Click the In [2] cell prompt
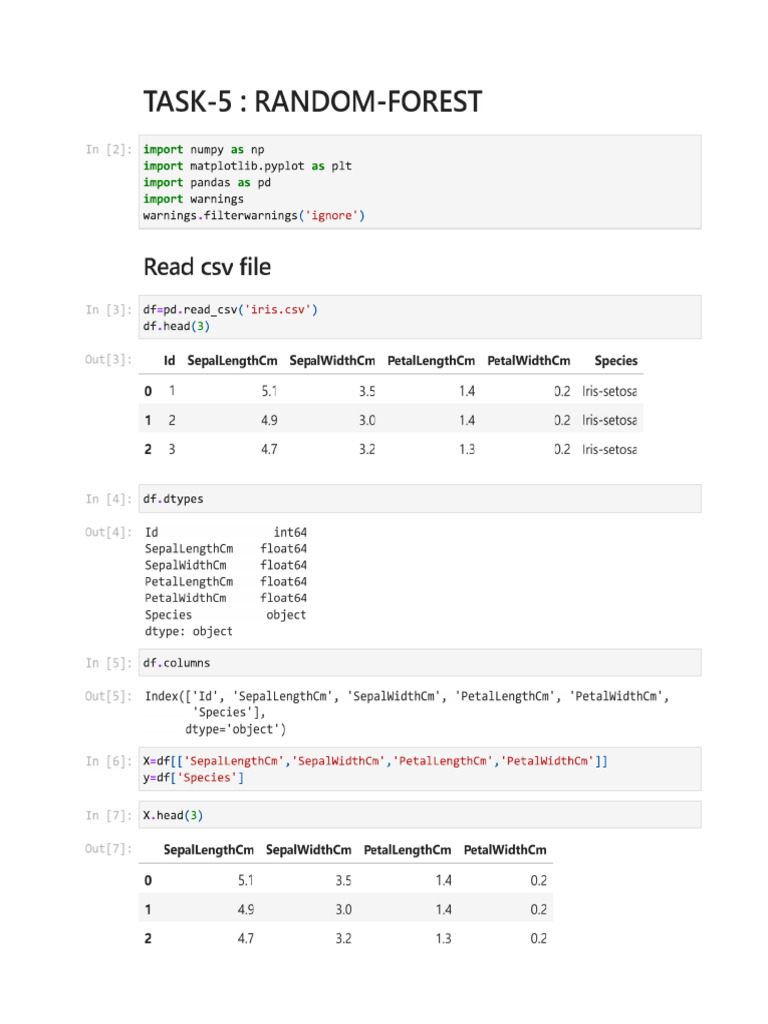This screenshot has height=1024, width=768. pyautogui.click(x=108, y=150)
